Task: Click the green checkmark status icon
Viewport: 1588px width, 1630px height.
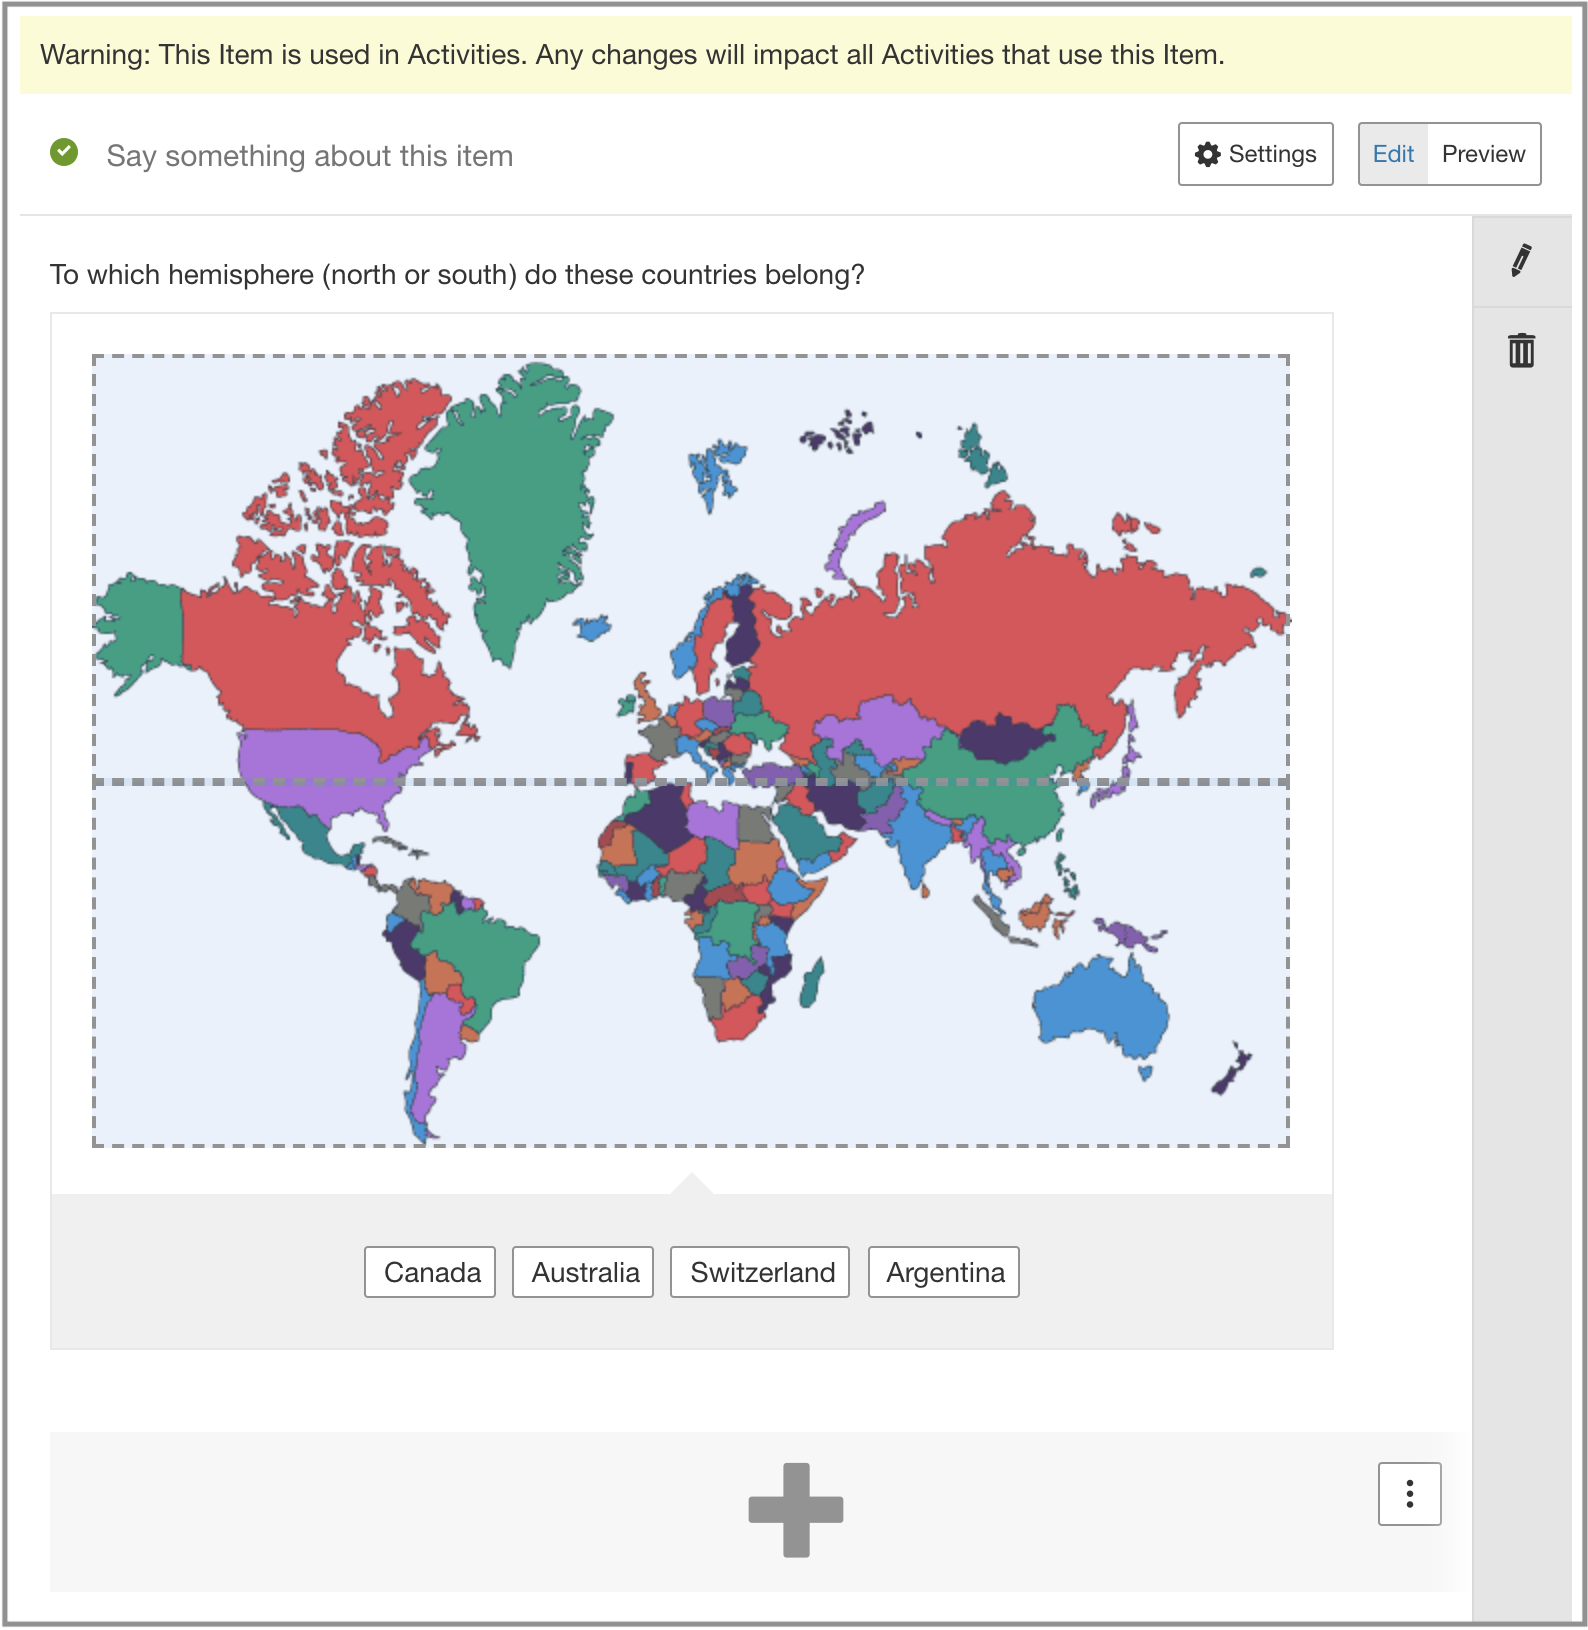Action: tap(64, 153)
